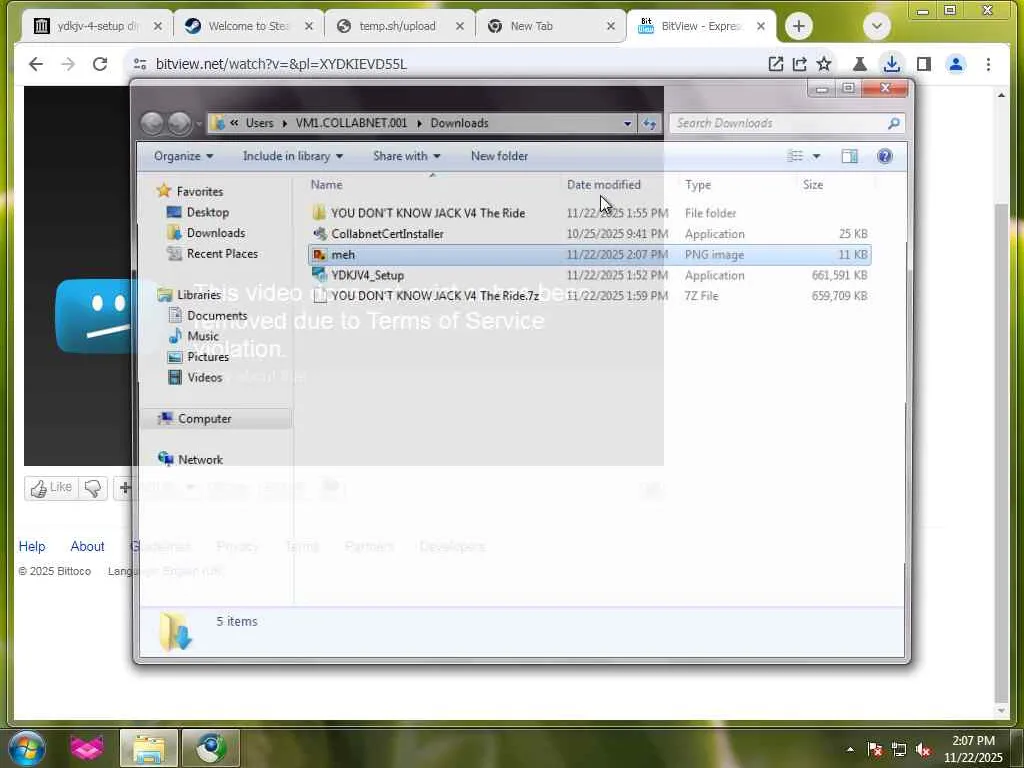Switch to the Welcome to Steam tab

click(248, 26)
